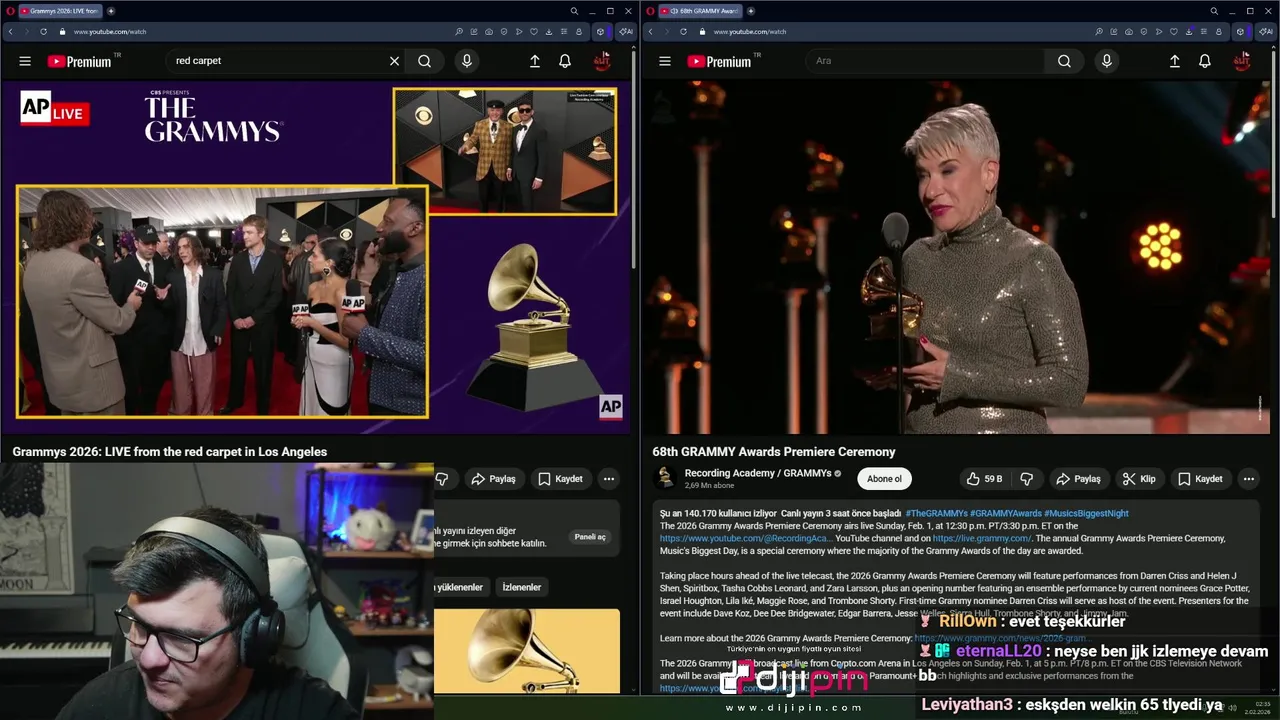Open a new tab in the right window

tap(750, 11)
